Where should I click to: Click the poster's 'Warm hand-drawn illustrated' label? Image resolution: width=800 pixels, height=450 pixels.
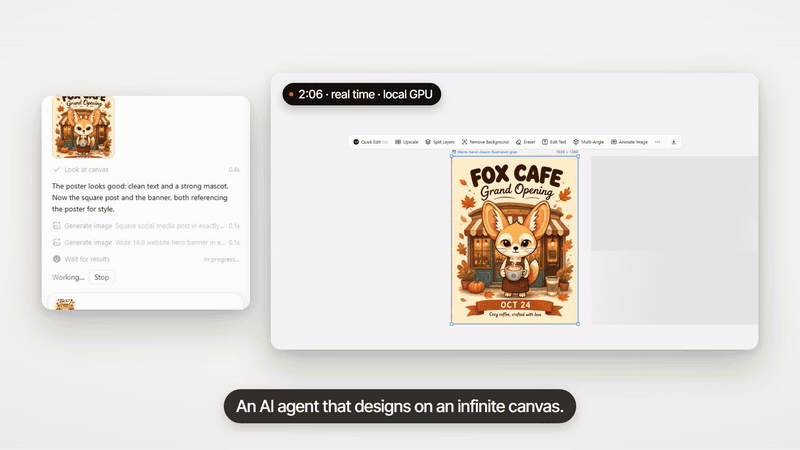[485, 152]
